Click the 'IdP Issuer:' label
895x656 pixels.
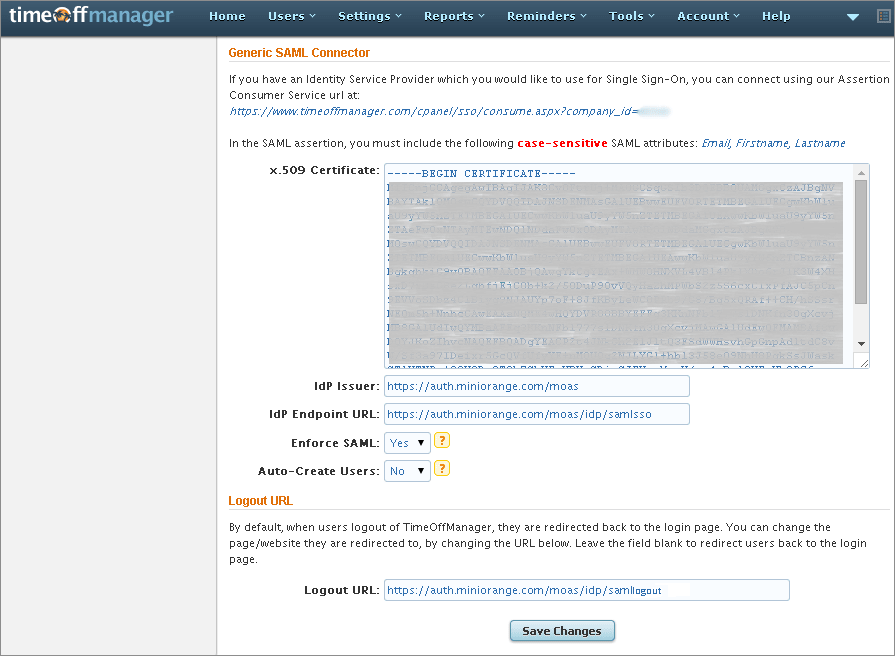click(346, 387)
